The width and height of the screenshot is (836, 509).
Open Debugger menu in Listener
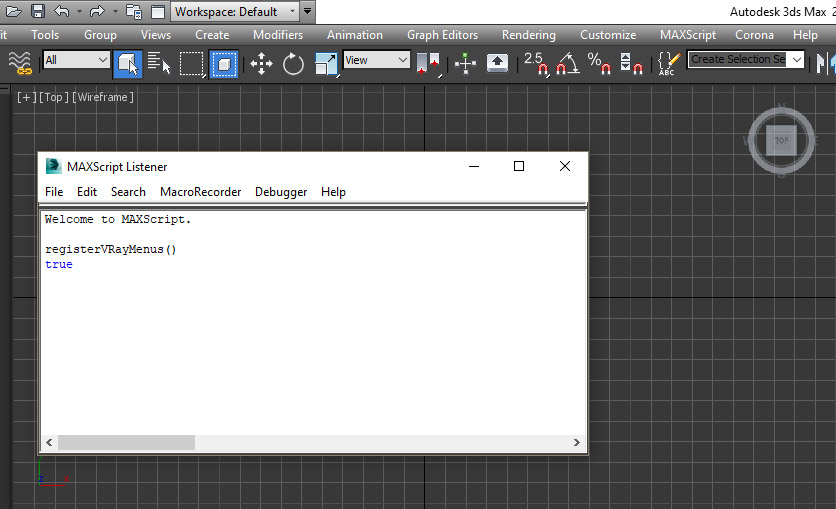point(281,192)
